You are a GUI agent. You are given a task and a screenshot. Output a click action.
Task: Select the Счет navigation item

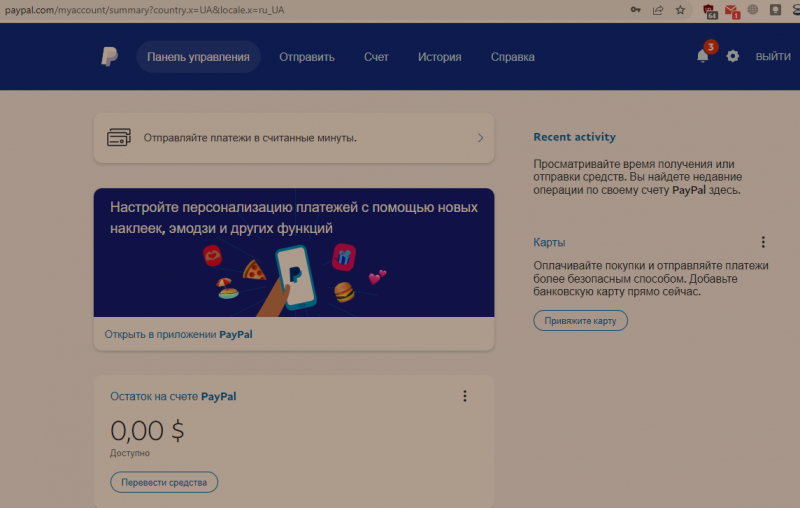[x=376, y=57]
